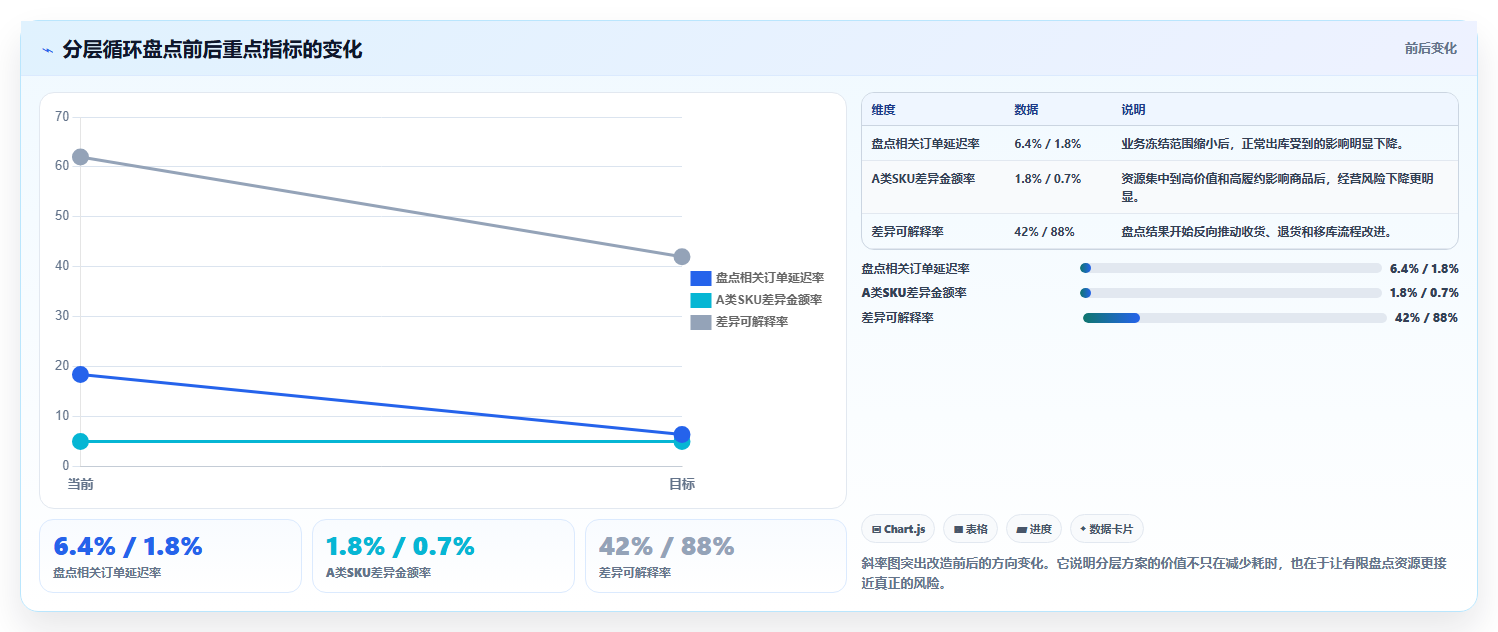Viewport: 1498px width, 632px height.
Task: Click the 目标 x-axis label
Action: click(x=682, y=484)
